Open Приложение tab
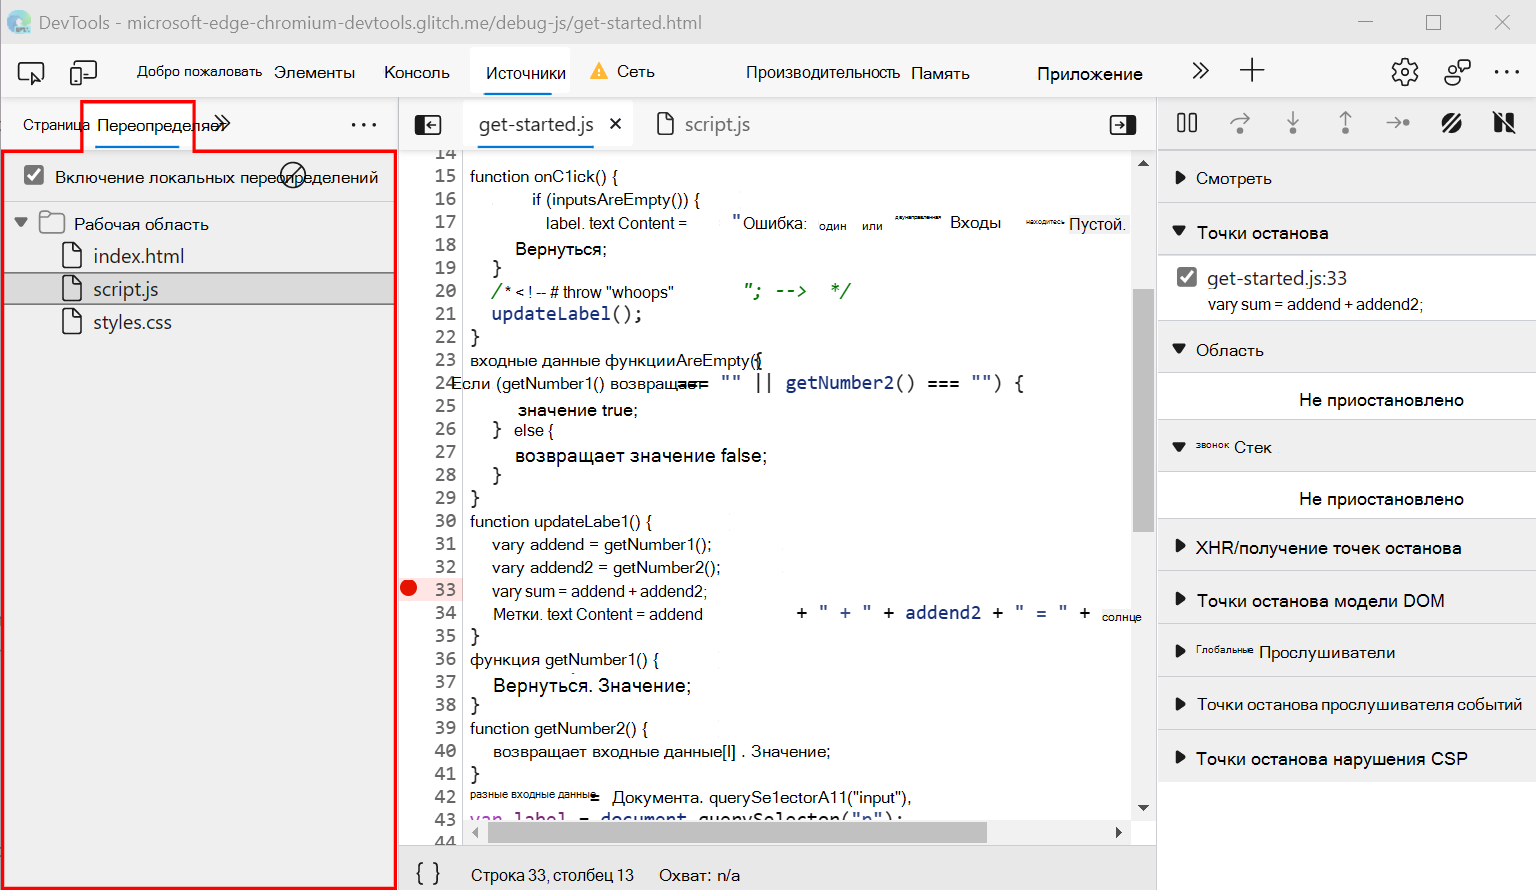 coord(1089,74)
